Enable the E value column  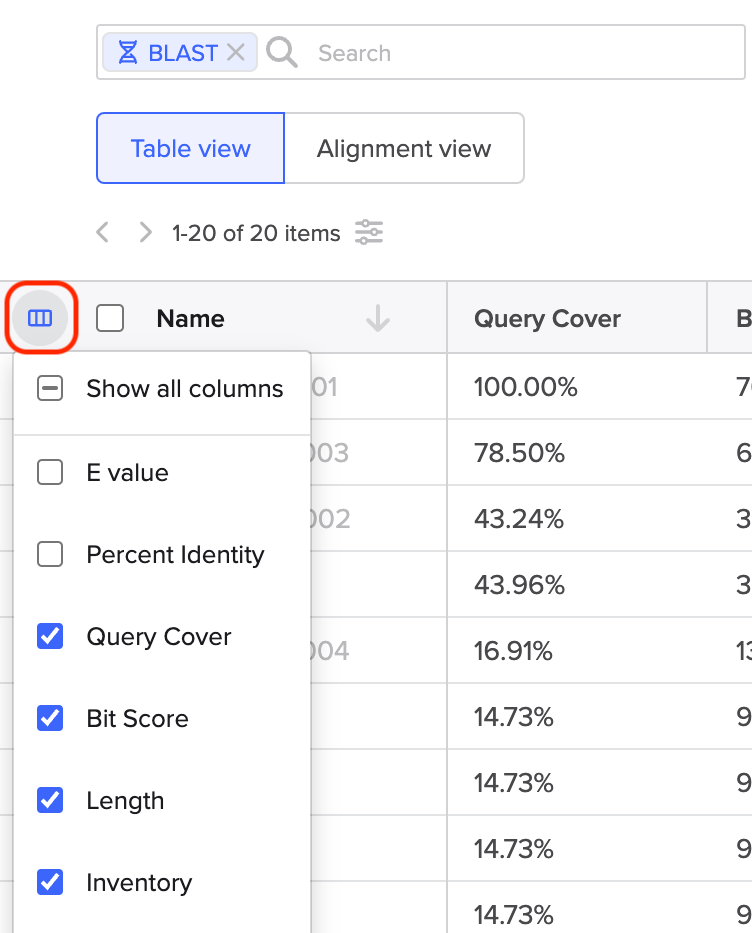click(x=50, y=472)
